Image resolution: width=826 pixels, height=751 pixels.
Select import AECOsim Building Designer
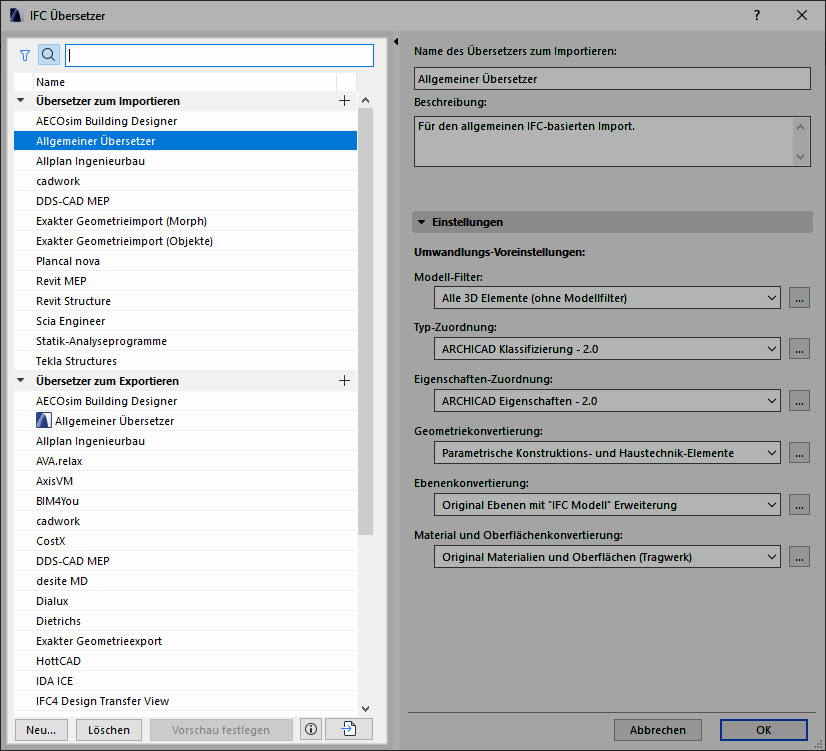click(x=185, y=121)
